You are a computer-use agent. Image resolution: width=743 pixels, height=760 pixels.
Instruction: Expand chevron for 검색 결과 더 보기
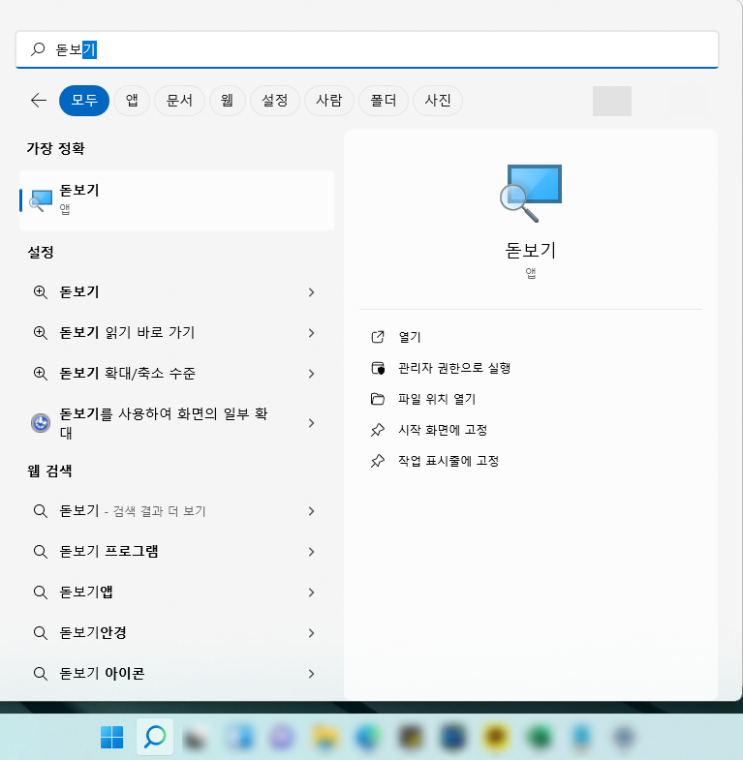click(x=312, y=511)
